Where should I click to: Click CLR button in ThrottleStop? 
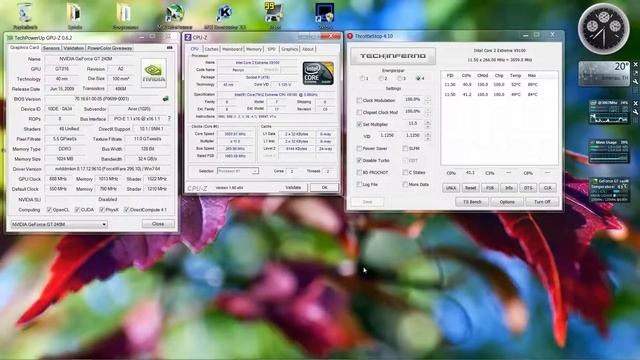coord(547,188)
